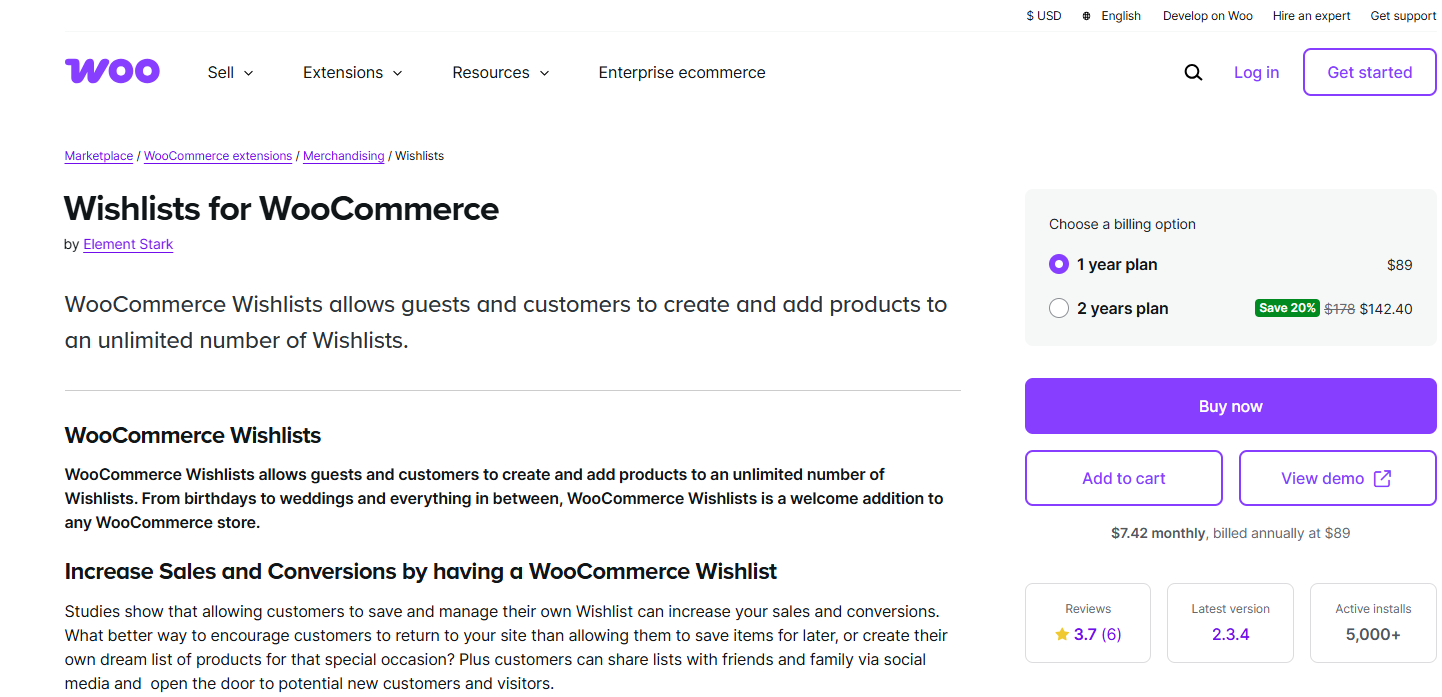The height and width of the screenshot is (697, 1442).
Task: Click the Add to cart button
Action: tap(1124, 478)
